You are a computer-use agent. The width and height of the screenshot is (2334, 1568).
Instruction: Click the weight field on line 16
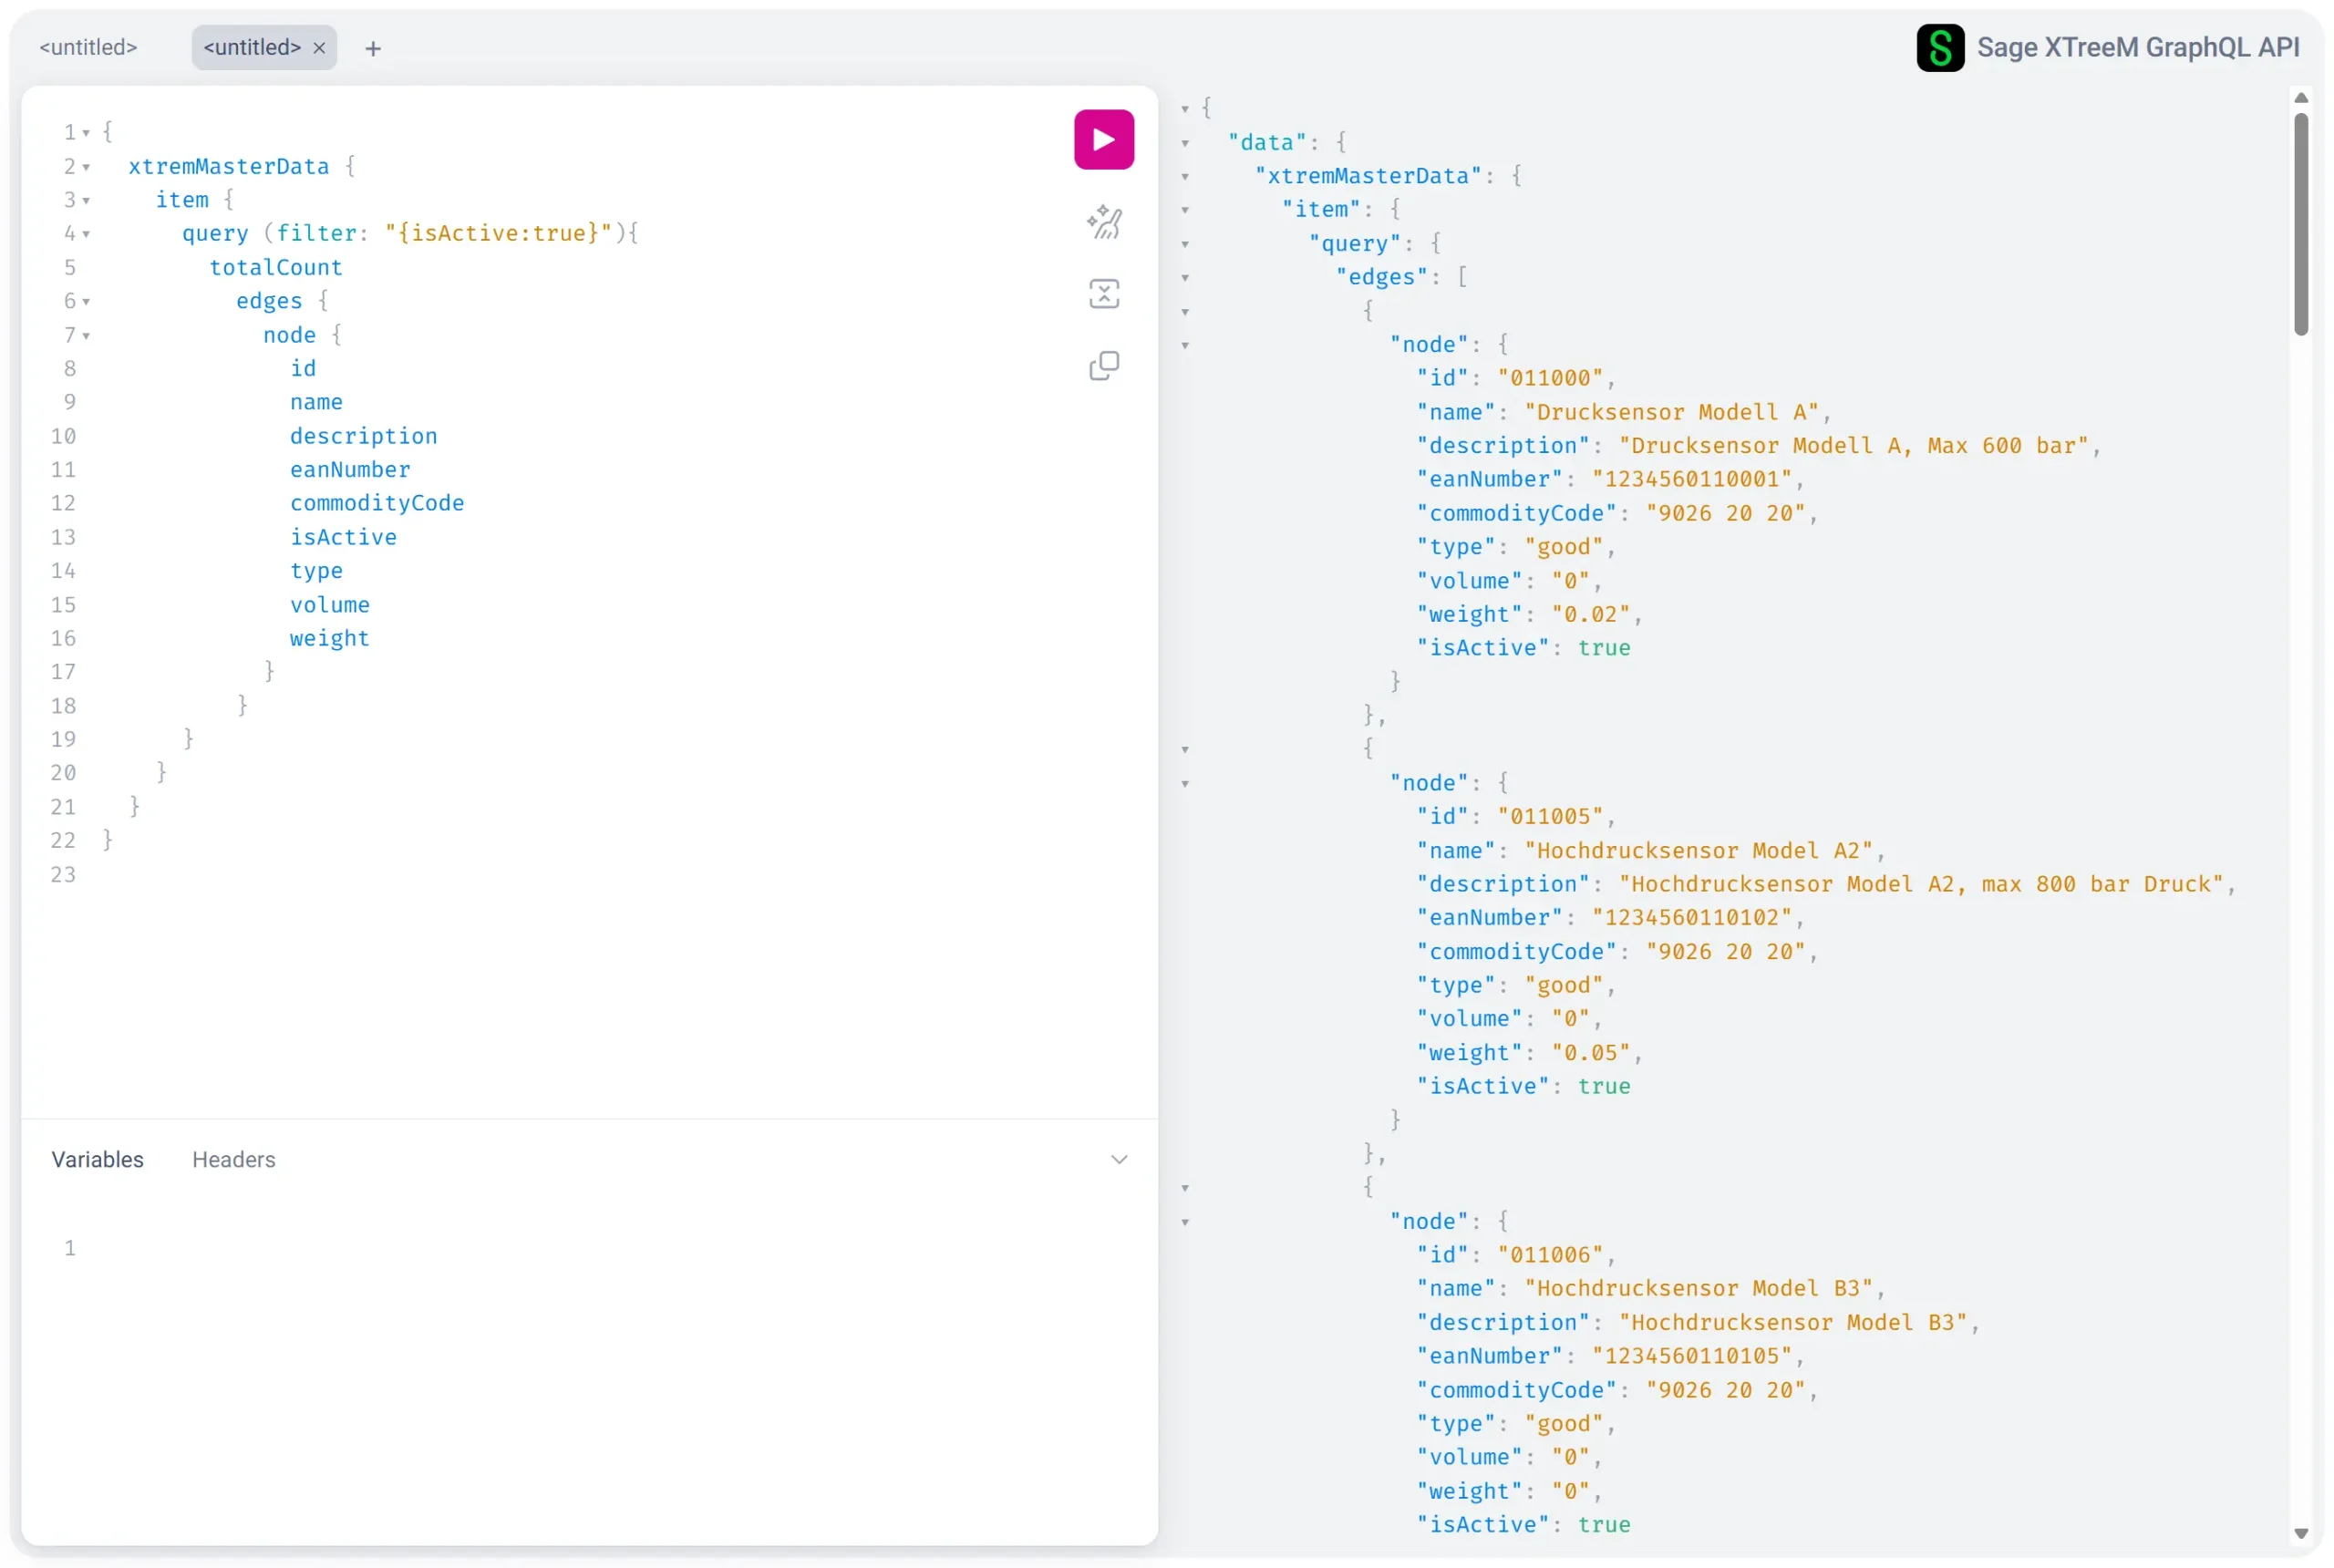[x=330, y=638]
